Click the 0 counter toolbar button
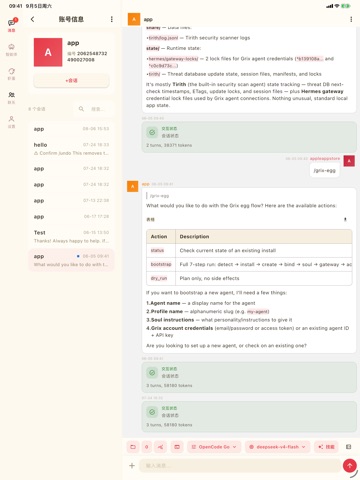Viewport: 360px width, 480px height. 146,447
